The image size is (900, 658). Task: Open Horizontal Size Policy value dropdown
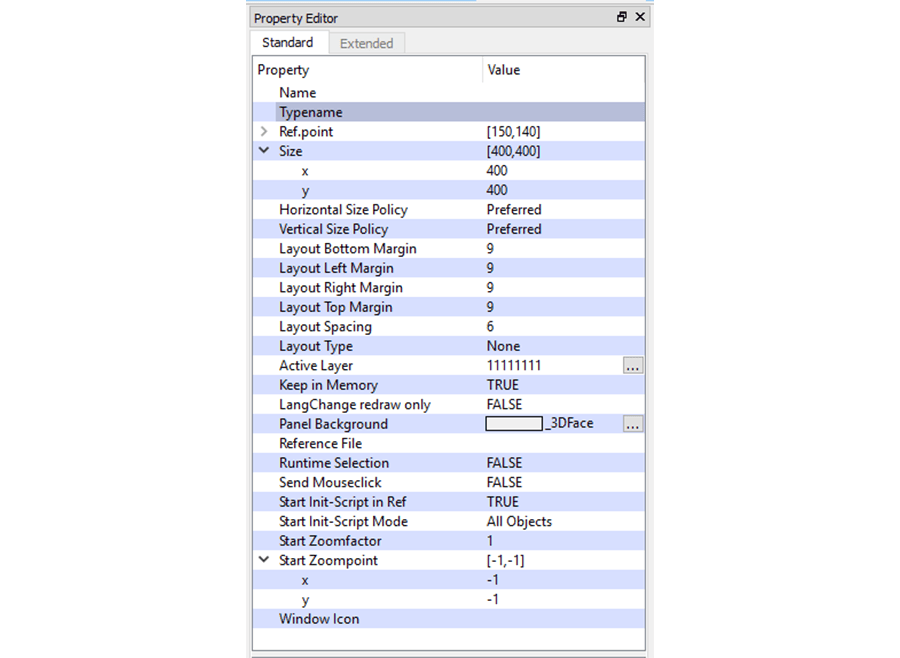[x=514, y=210]
